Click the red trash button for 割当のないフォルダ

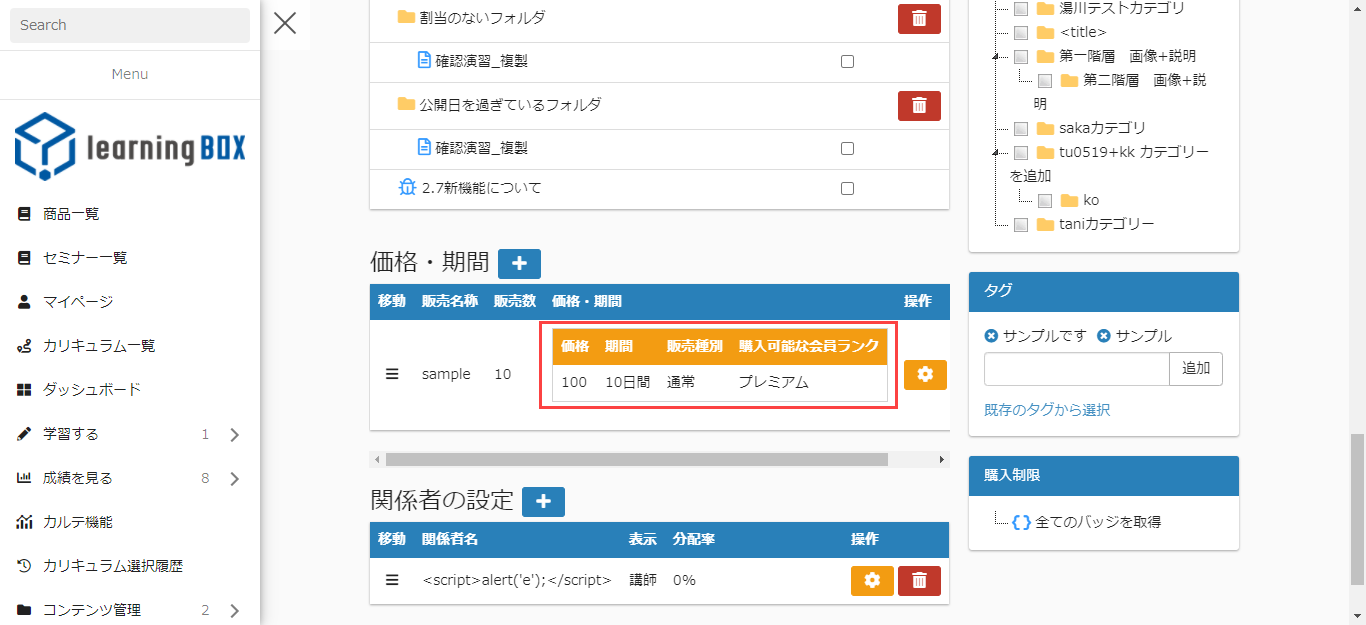919,18
